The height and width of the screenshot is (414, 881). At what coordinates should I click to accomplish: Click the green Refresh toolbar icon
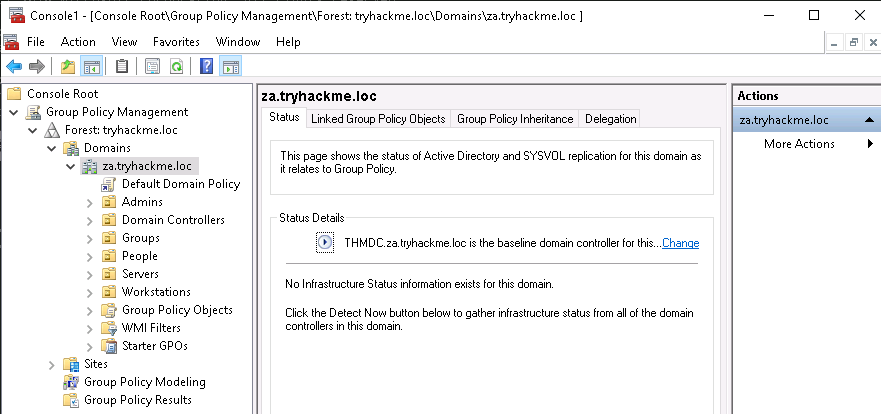[x=176, y=67]
